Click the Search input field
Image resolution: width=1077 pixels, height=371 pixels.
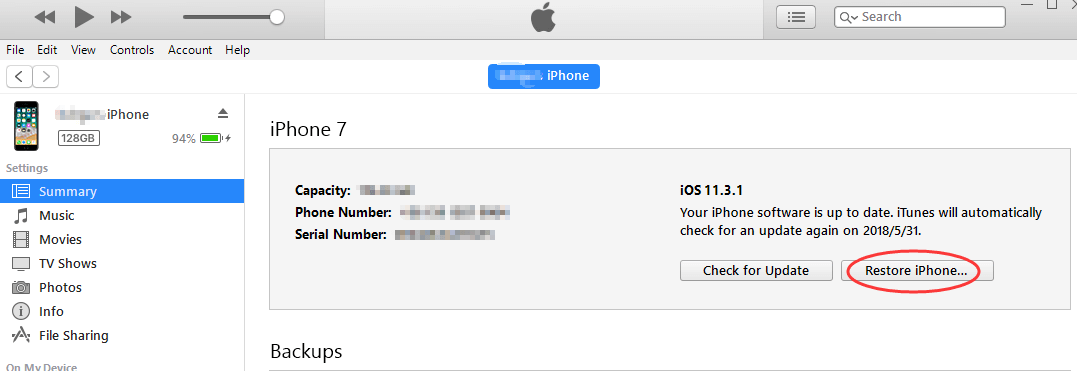coord(920,17)
